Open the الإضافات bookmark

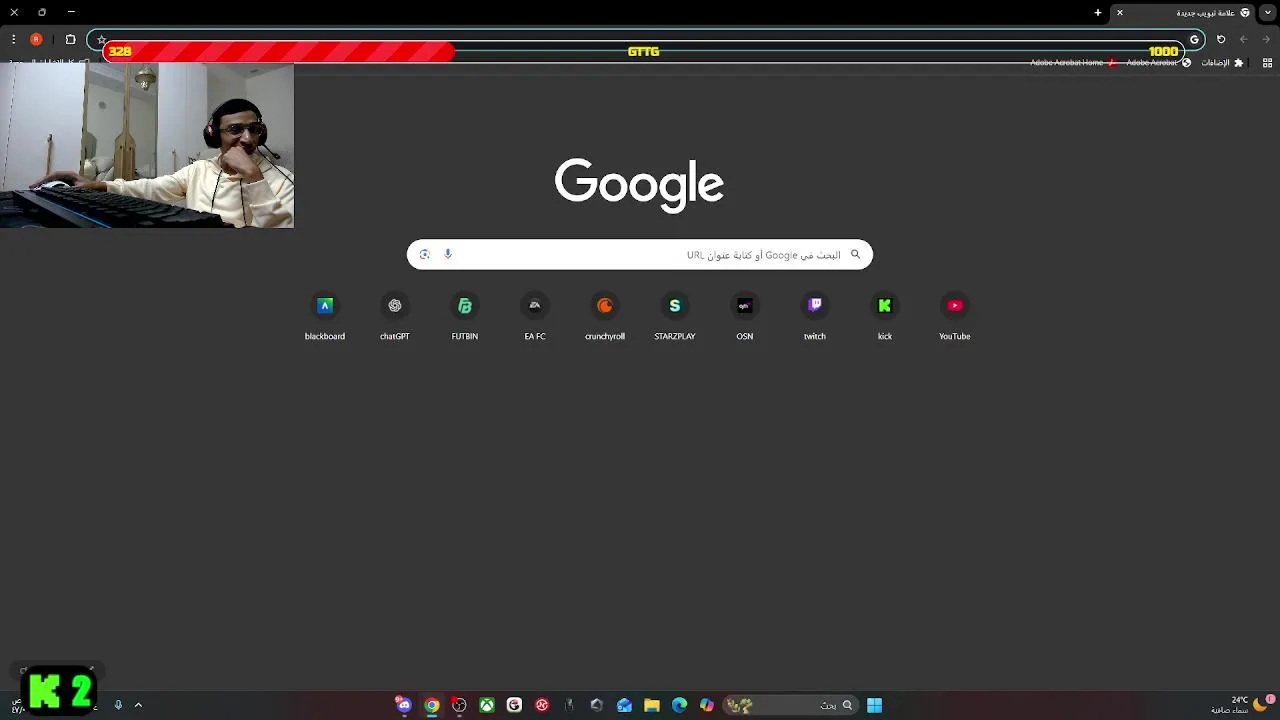1222,63
